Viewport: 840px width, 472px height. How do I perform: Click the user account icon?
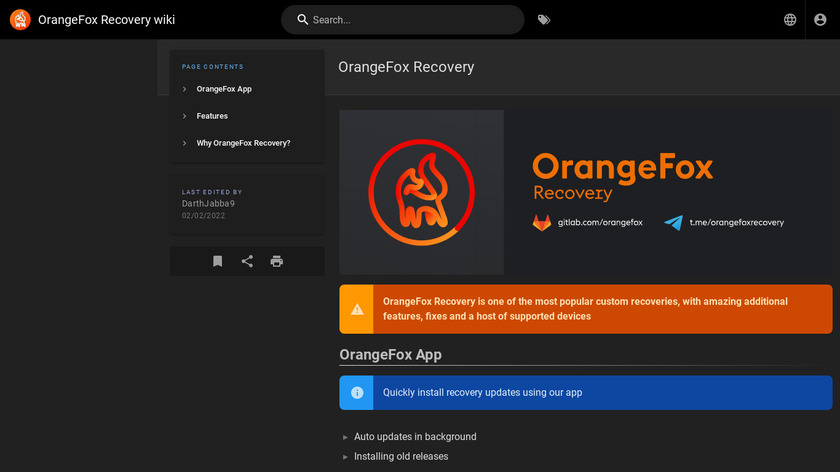point(822,20)
